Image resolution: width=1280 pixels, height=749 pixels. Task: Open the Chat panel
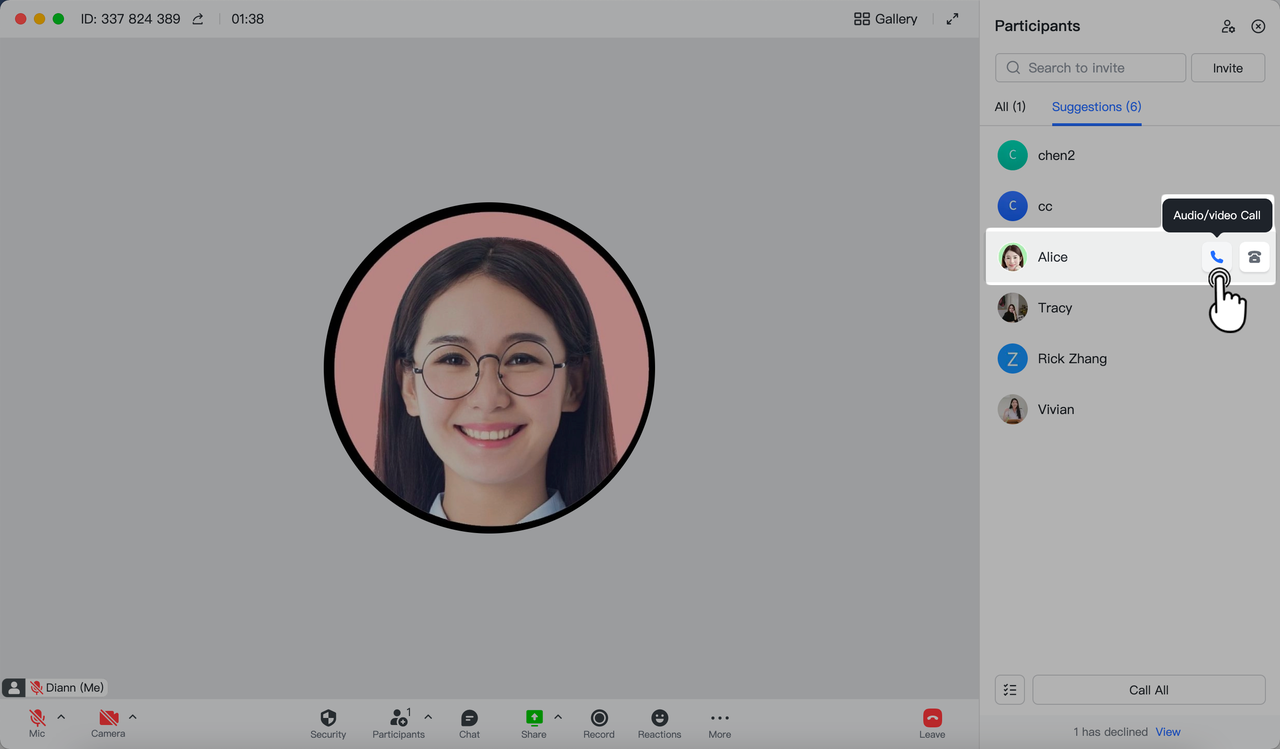[x=469, y=720]
